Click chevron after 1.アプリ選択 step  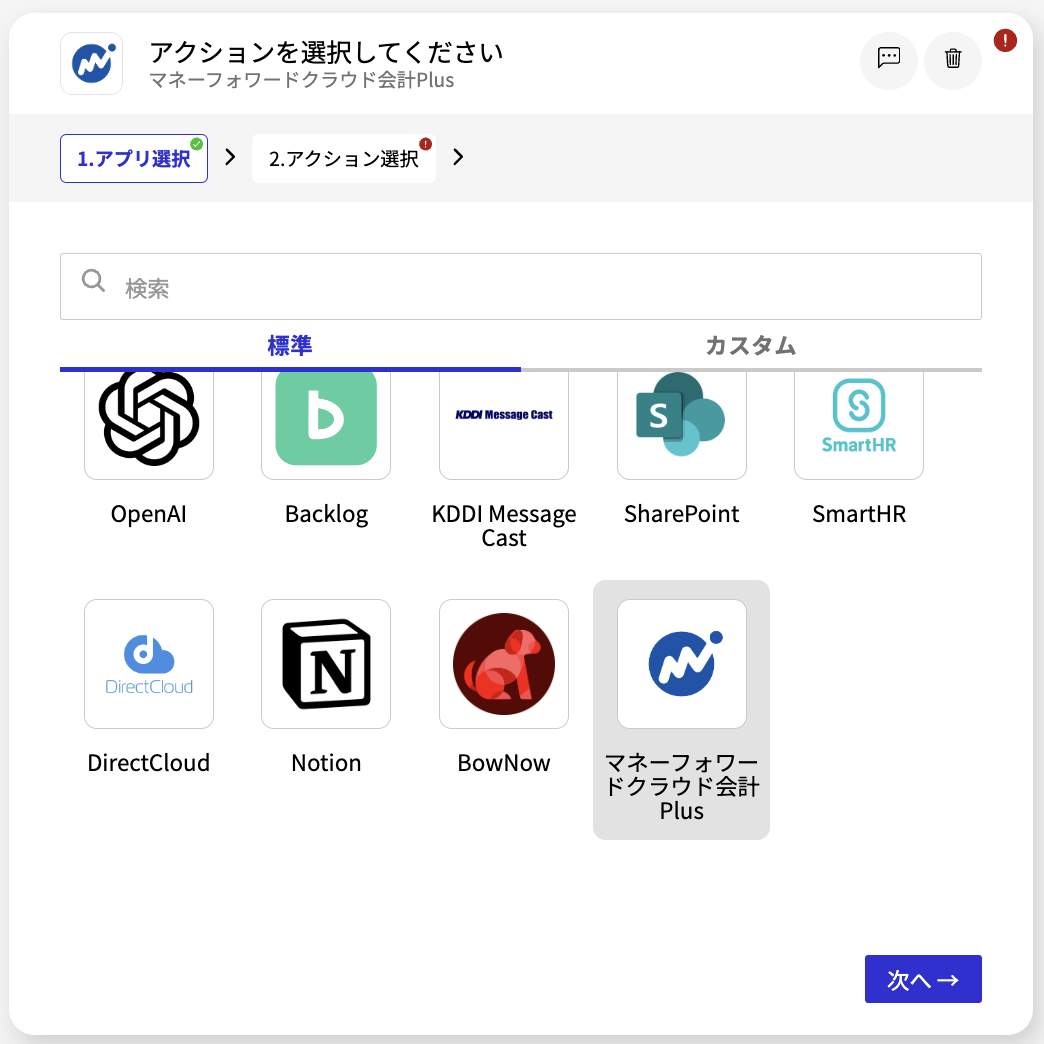(x=230, y=157)
